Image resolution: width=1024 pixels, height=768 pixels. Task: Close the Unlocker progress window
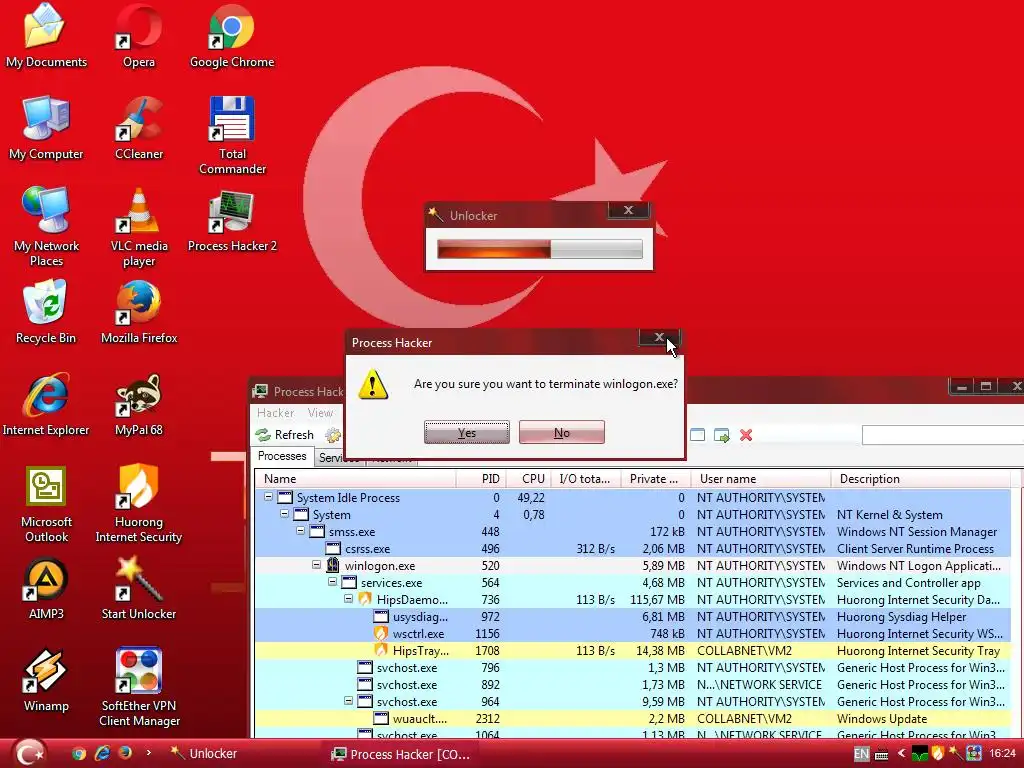tap(628, 210)
